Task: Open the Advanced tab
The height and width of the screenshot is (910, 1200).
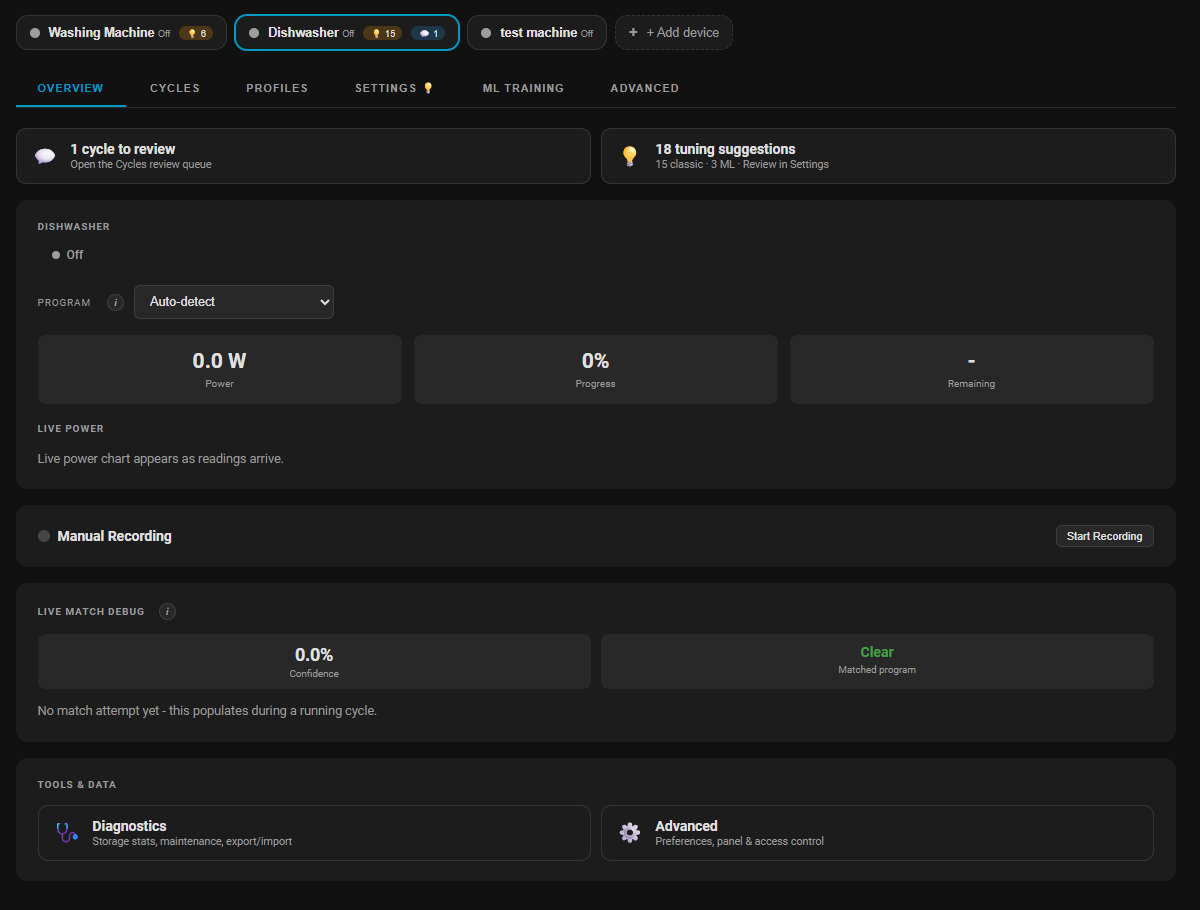Action: (645, 88)
